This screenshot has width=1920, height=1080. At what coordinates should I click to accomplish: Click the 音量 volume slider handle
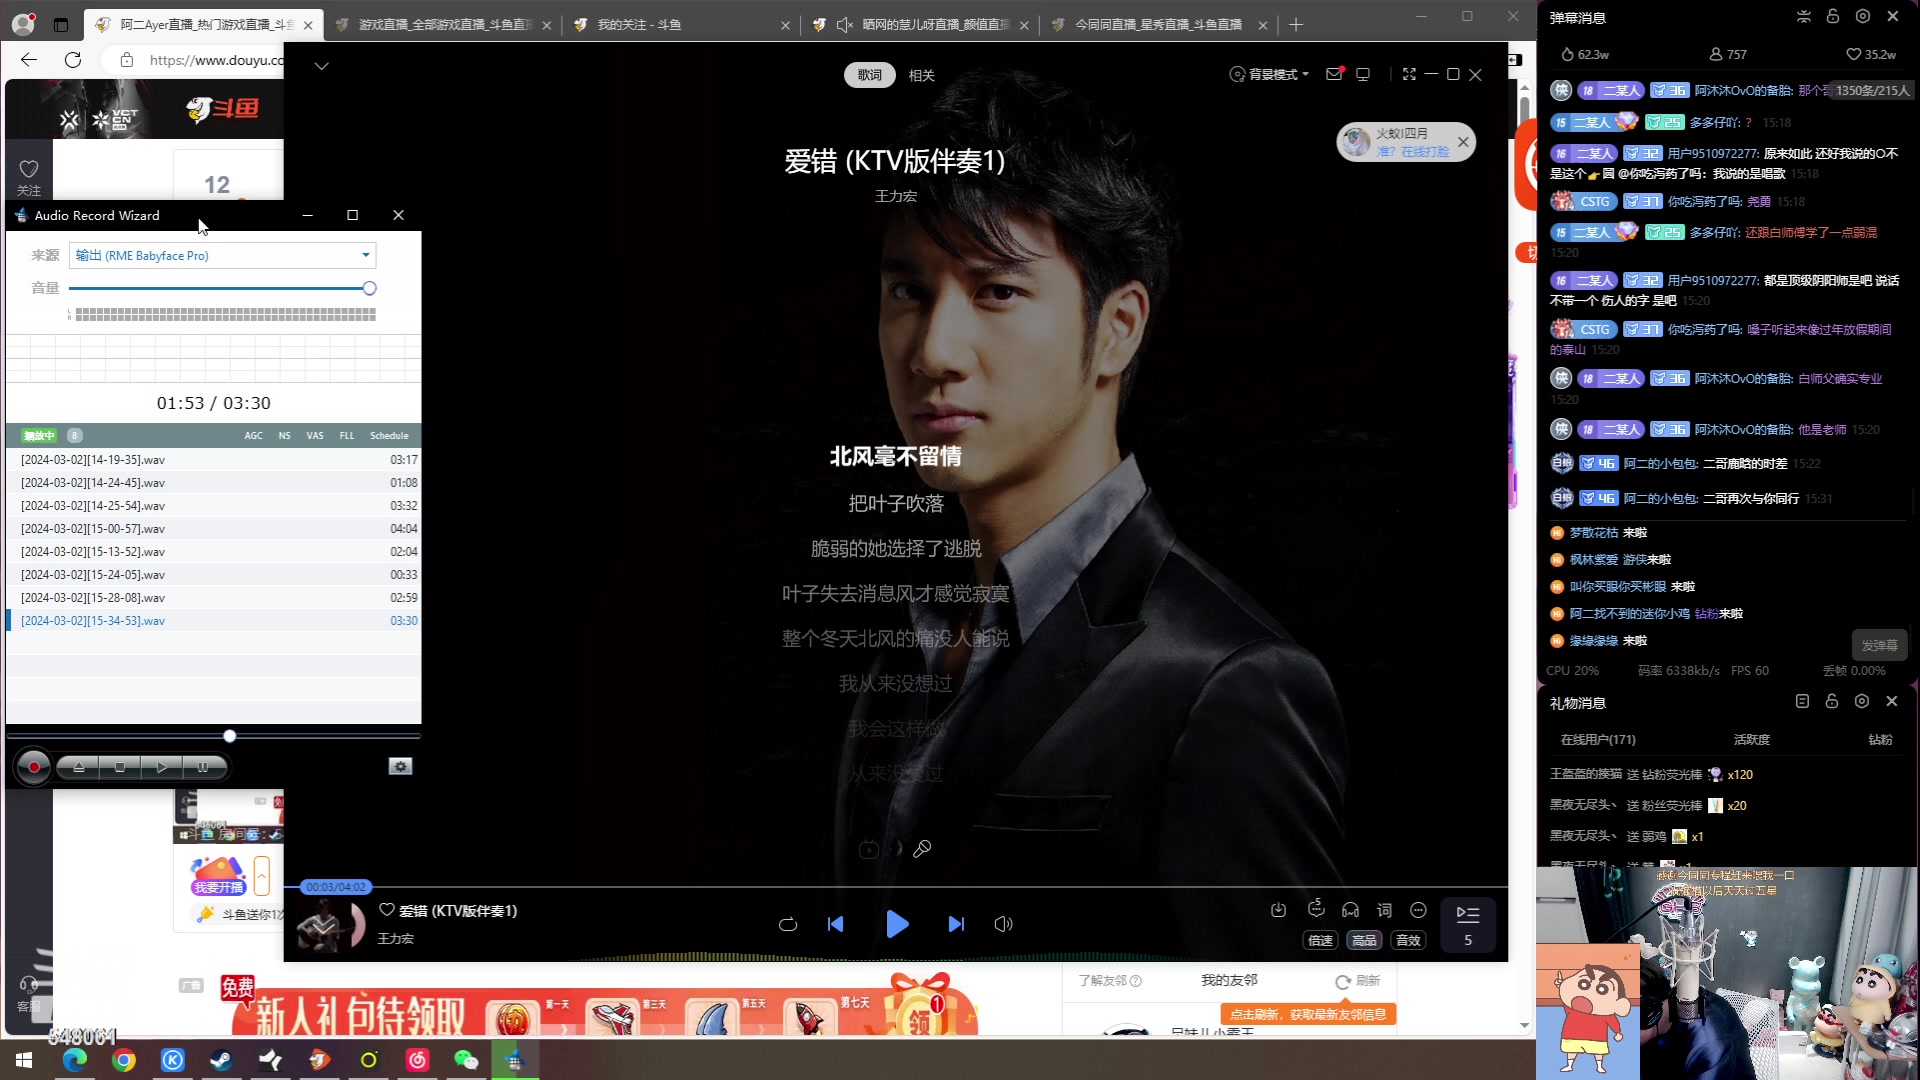[369, 288]
